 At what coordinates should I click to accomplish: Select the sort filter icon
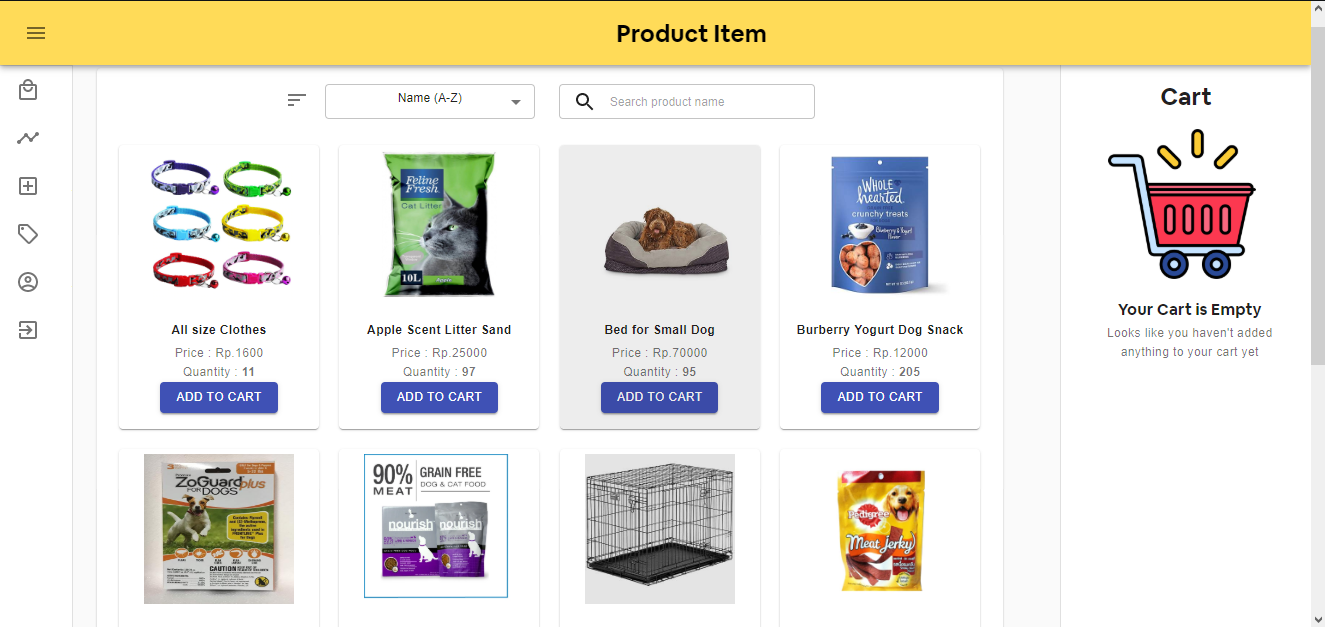tap(296, 100)
